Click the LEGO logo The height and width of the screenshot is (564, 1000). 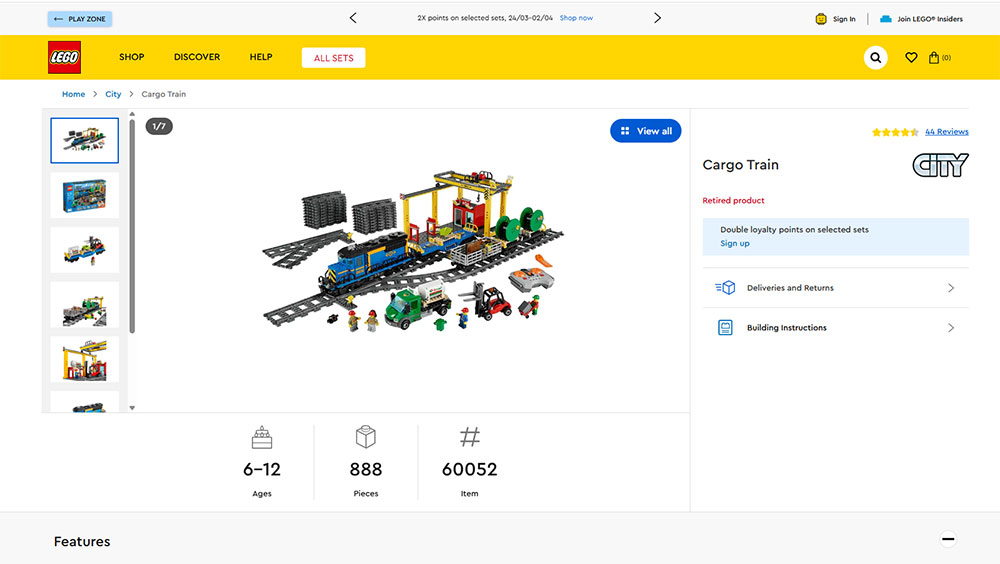(x=64, y=57)
